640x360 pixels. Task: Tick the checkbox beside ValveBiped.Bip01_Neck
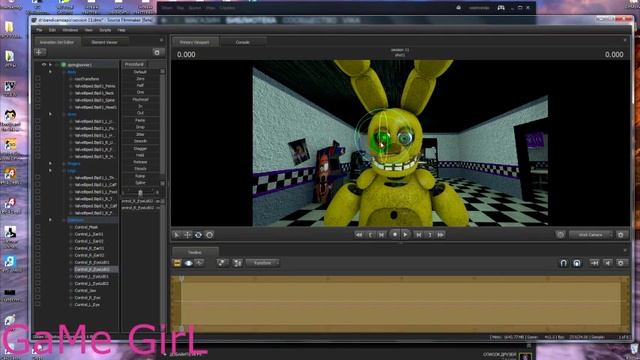tap(38, 93)
